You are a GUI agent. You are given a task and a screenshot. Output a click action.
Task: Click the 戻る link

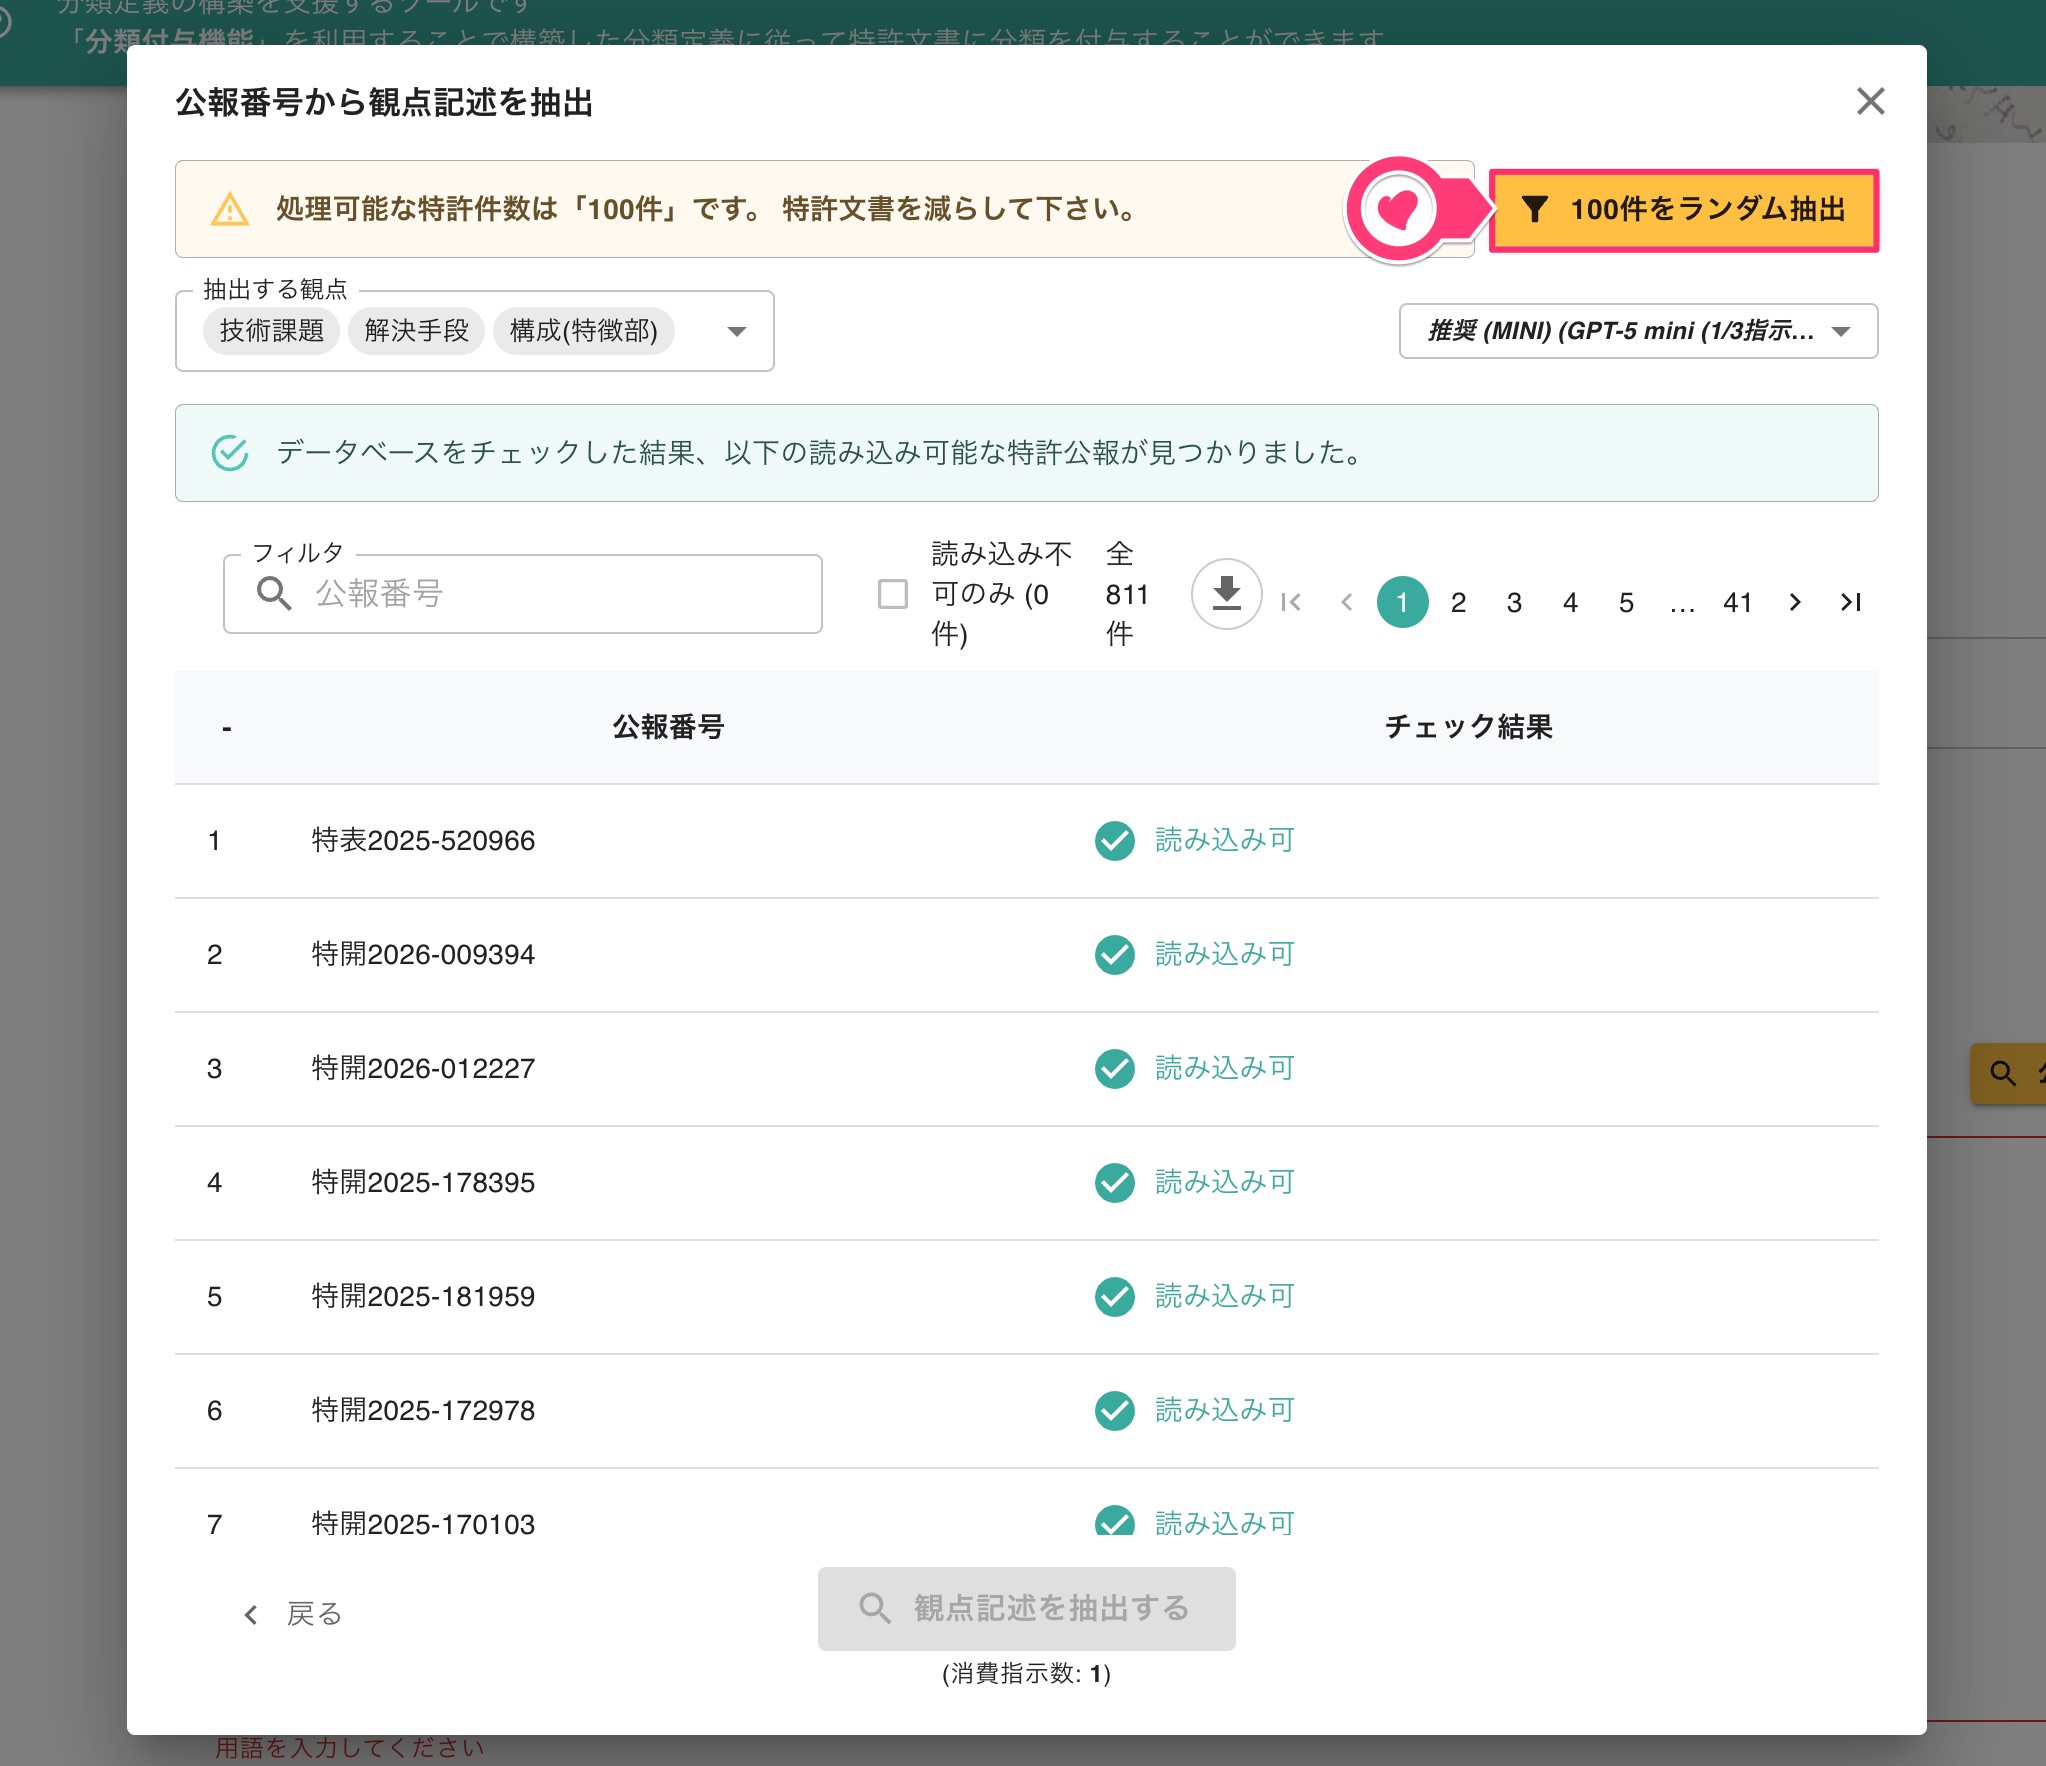click(x=296, y=1612)
